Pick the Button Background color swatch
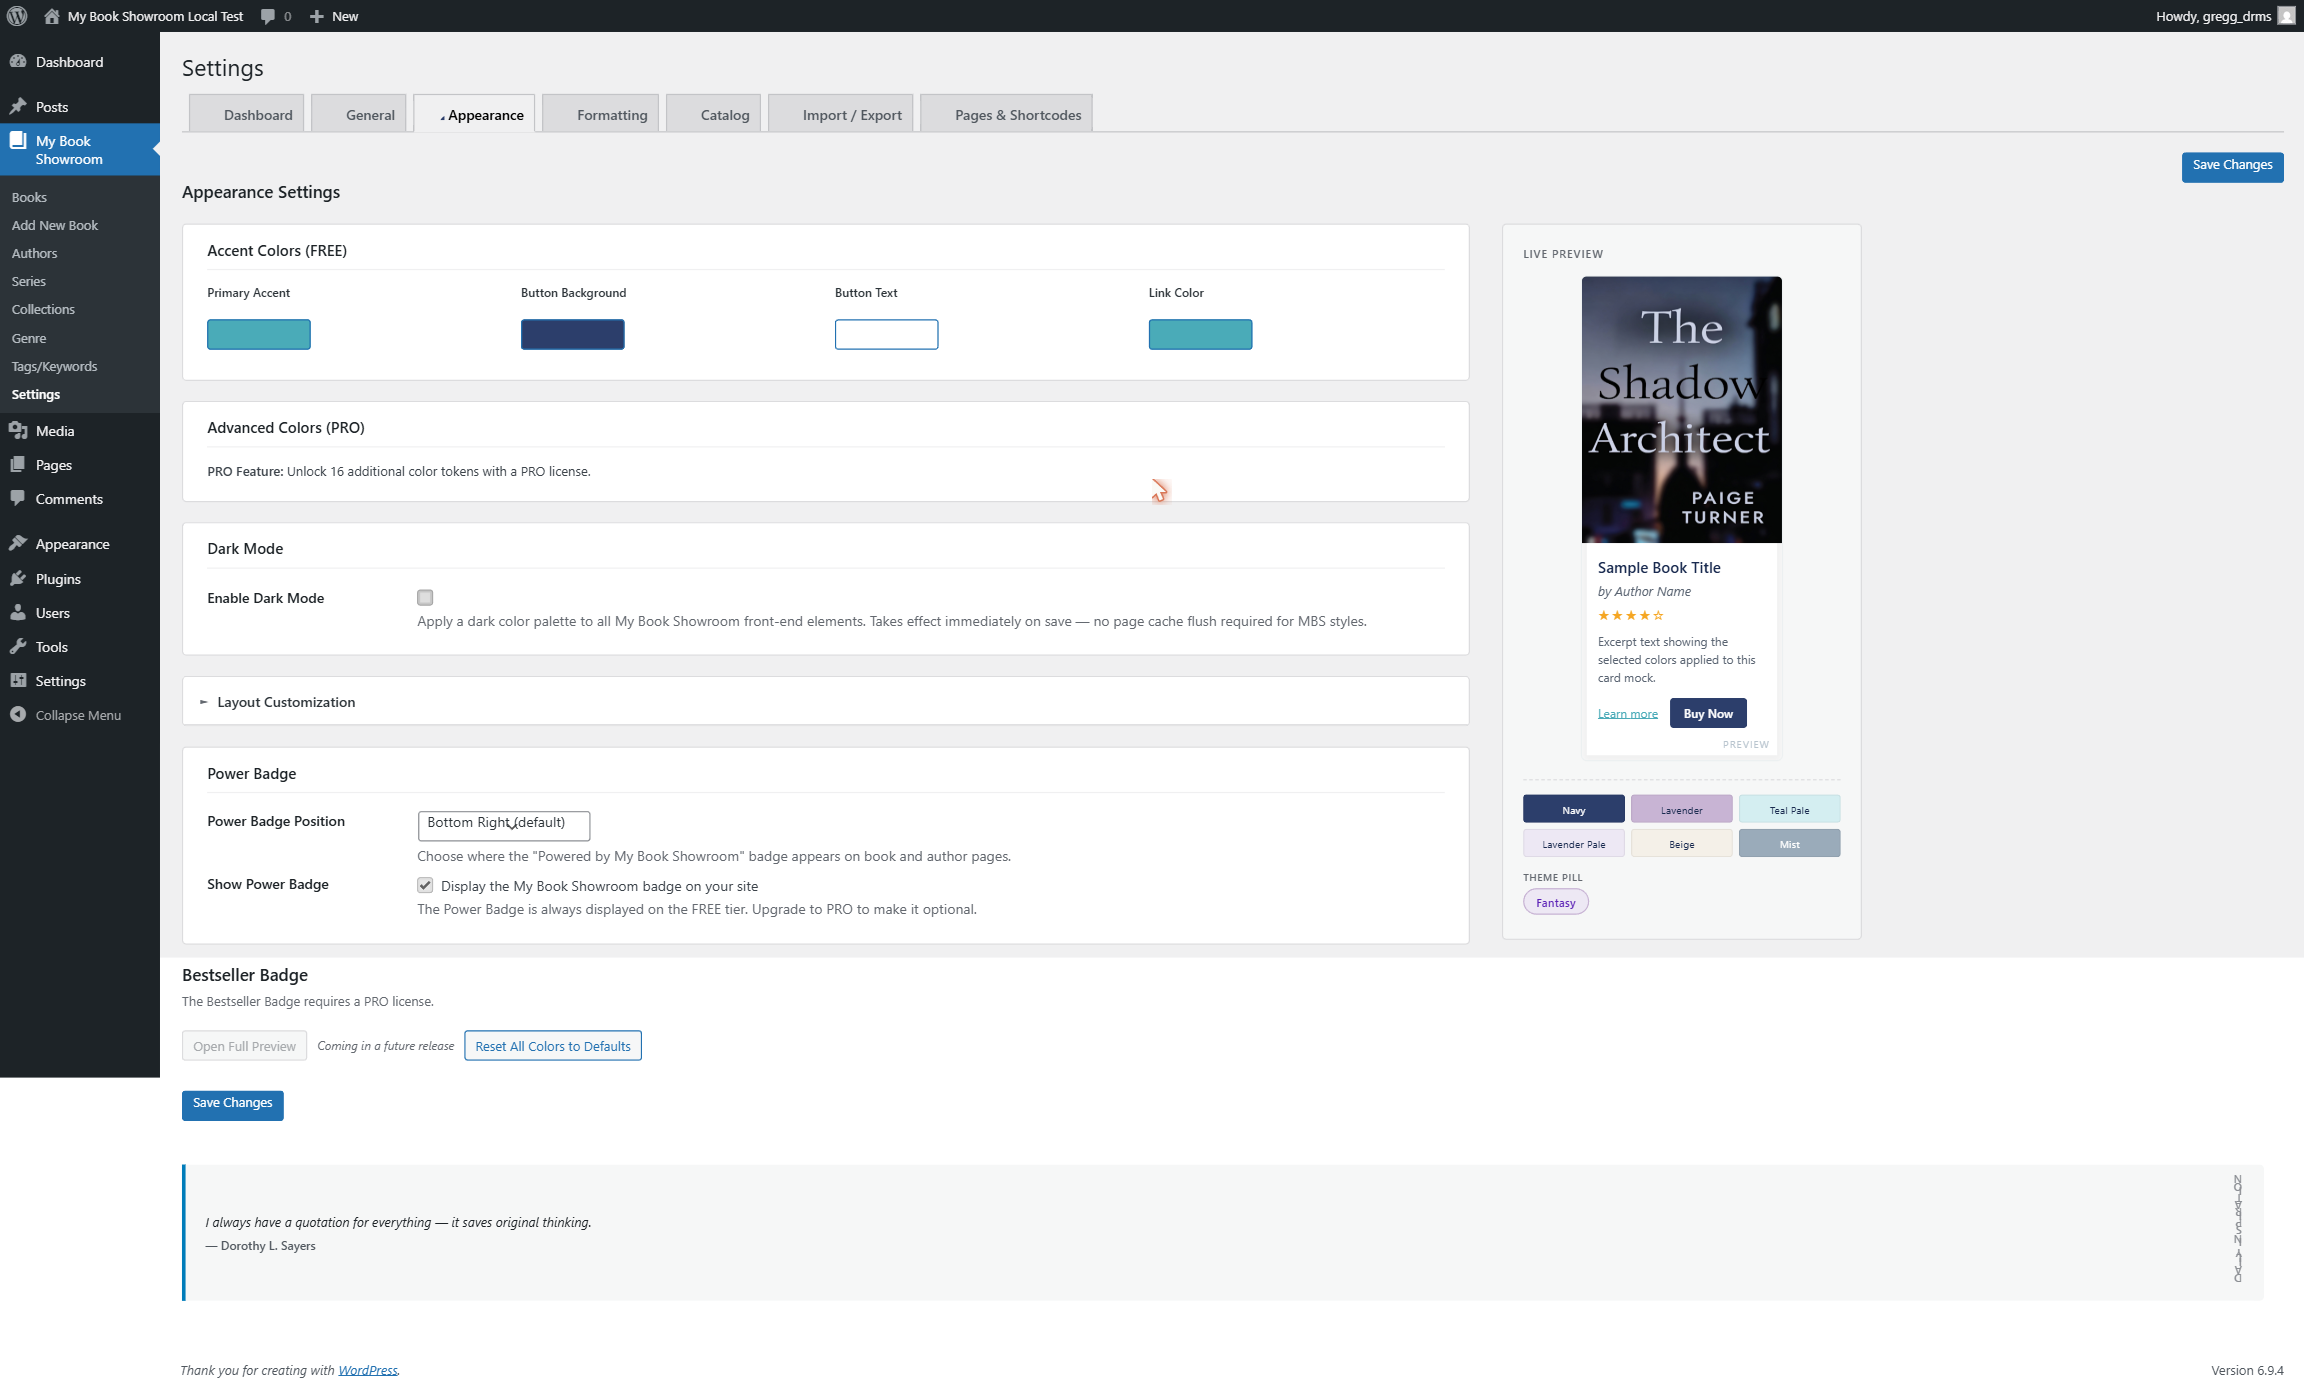 tap(573, 334)
